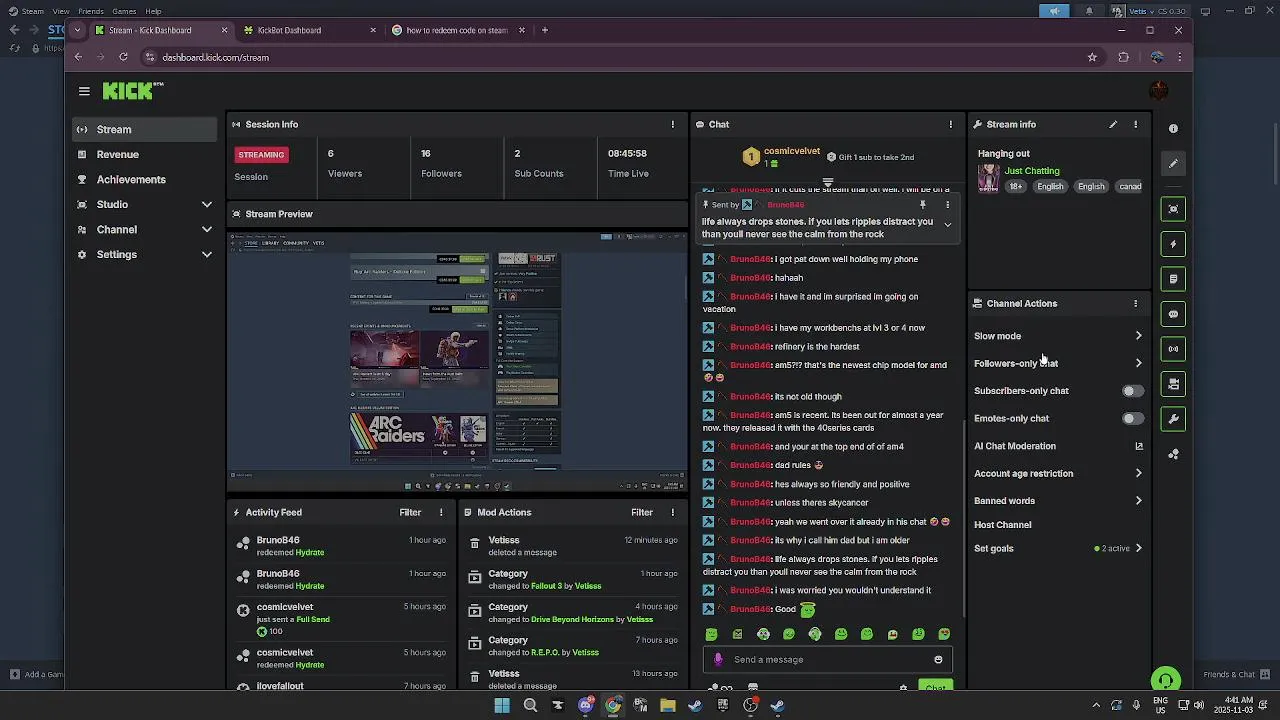
Task: Expand Set goals arrow
Action: [1138, 548]
